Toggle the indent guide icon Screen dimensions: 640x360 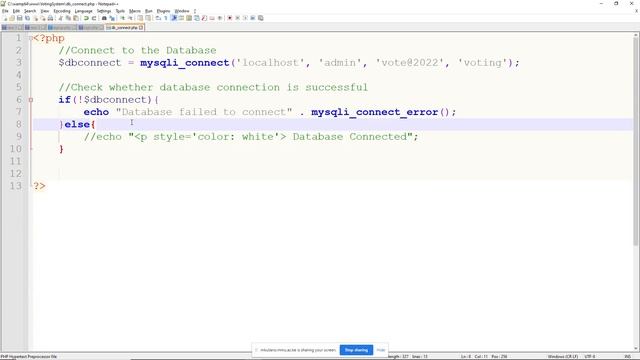(x=174, y=18)
